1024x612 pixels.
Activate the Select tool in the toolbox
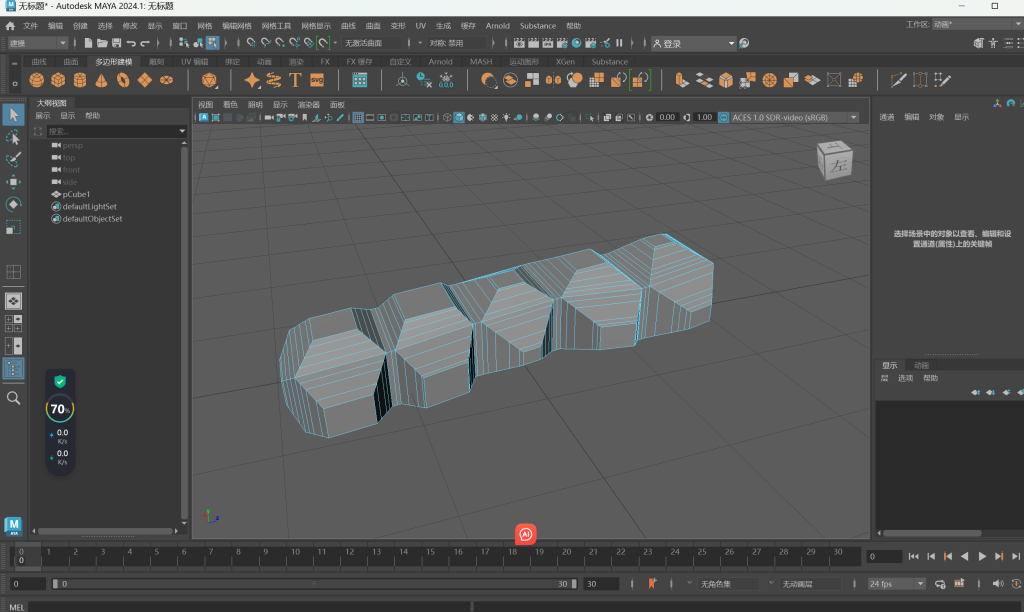[13, 115]
